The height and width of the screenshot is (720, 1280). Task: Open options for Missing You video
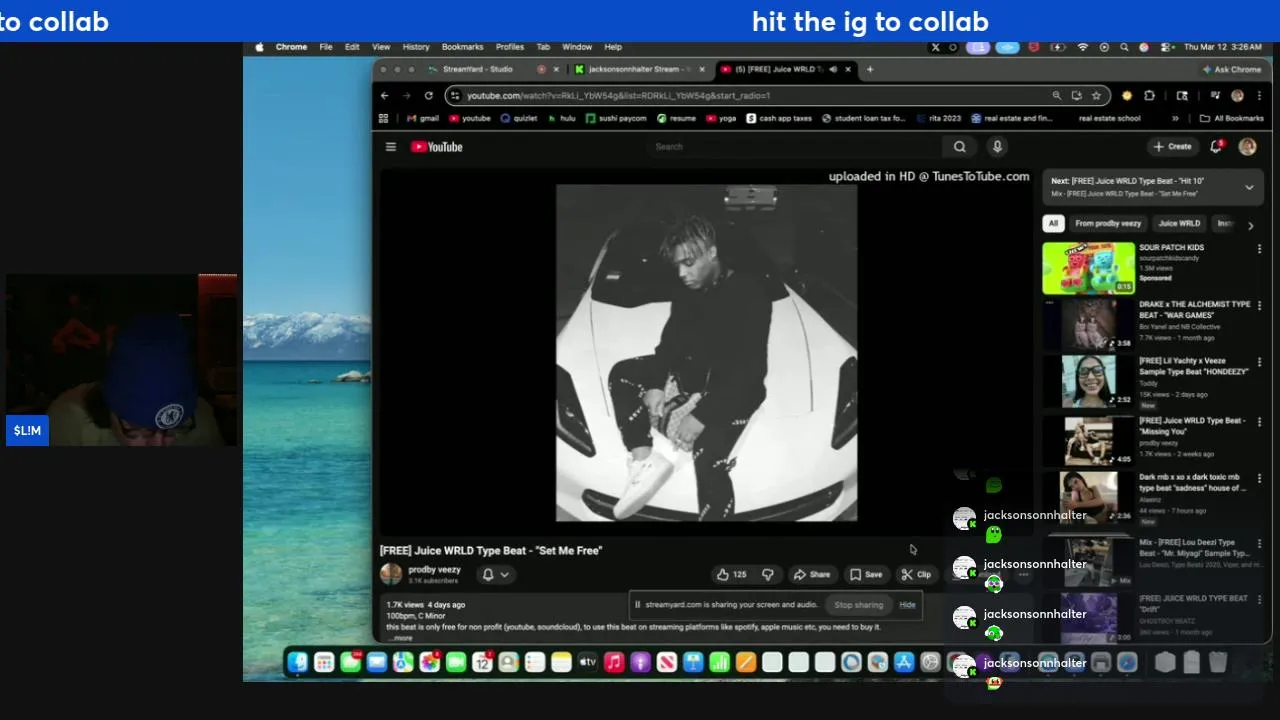point(1259,422)
